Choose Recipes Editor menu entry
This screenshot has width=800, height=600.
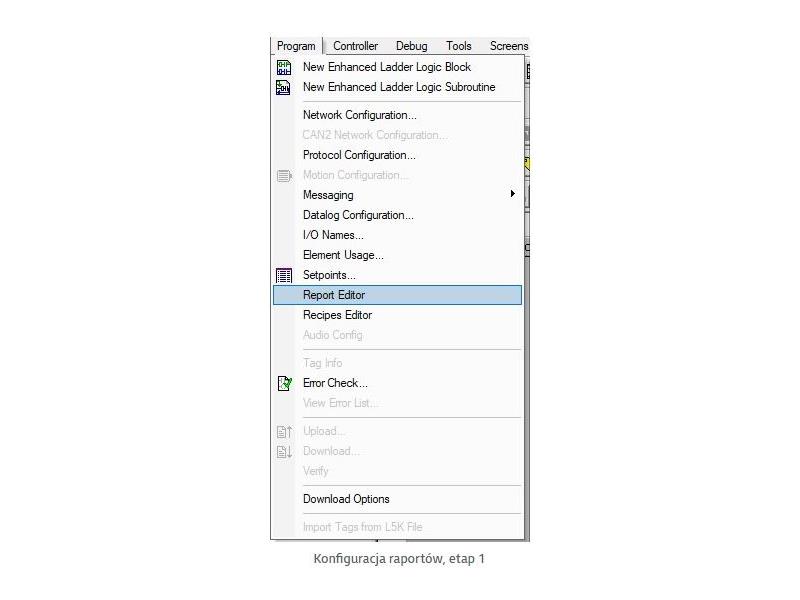pos(397,315)
